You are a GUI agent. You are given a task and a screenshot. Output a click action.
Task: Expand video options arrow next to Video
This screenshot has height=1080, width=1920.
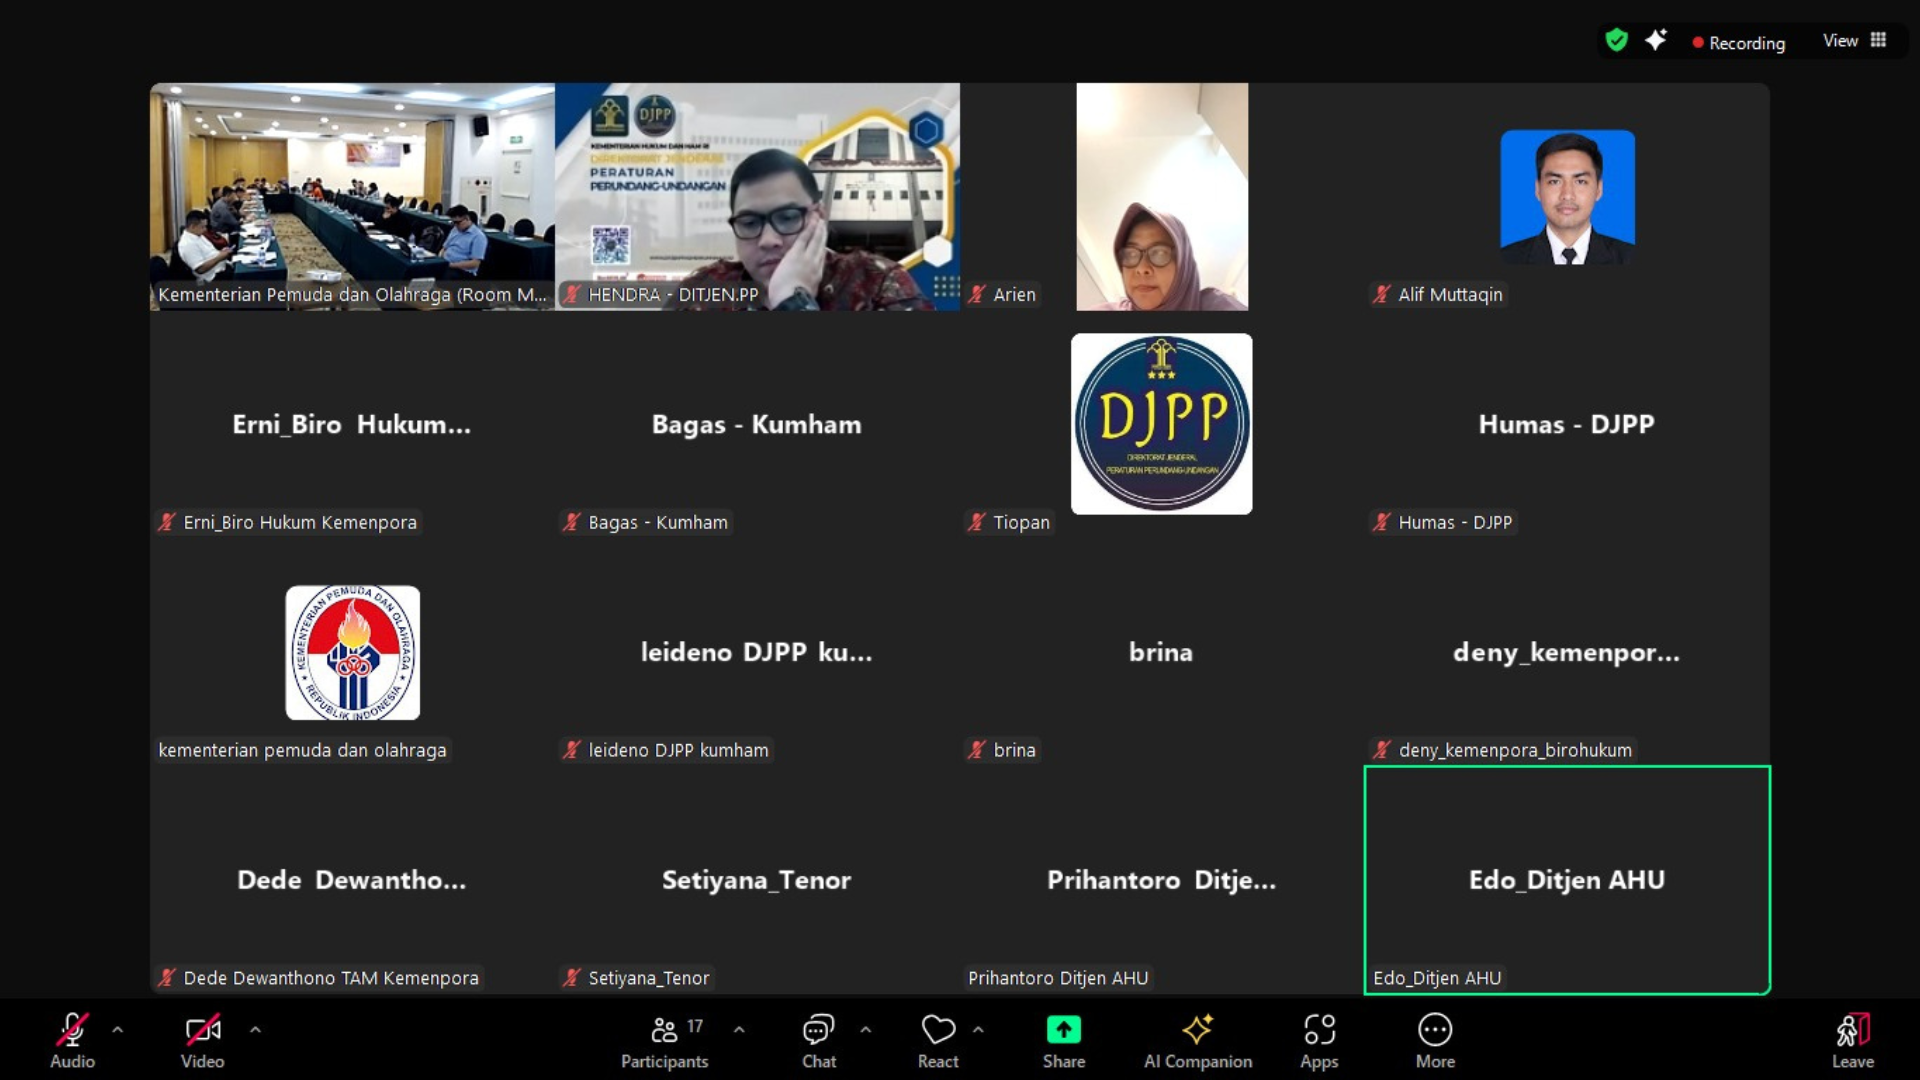(x=255, y=1029)
